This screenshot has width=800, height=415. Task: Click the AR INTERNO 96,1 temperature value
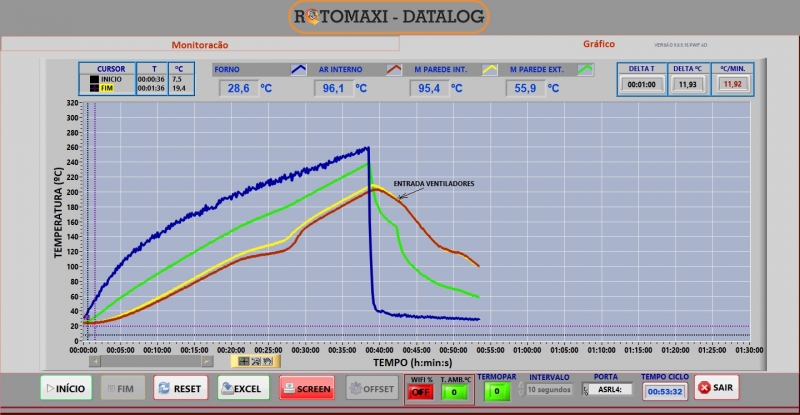click(333, 88)
